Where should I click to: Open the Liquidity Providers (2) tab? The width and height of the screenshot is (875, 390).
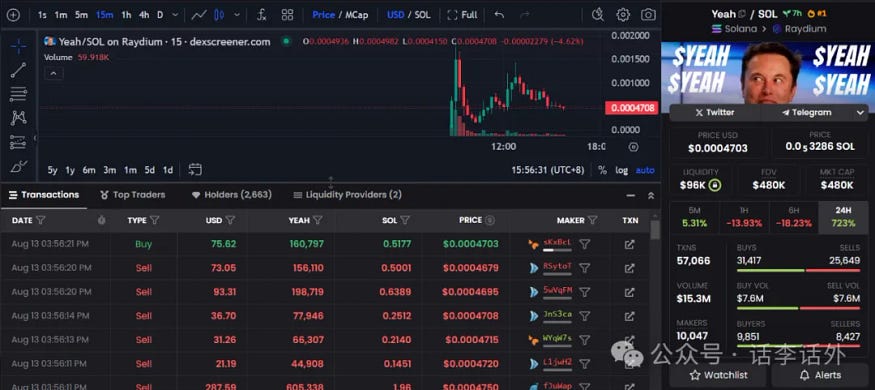(347, 195)
